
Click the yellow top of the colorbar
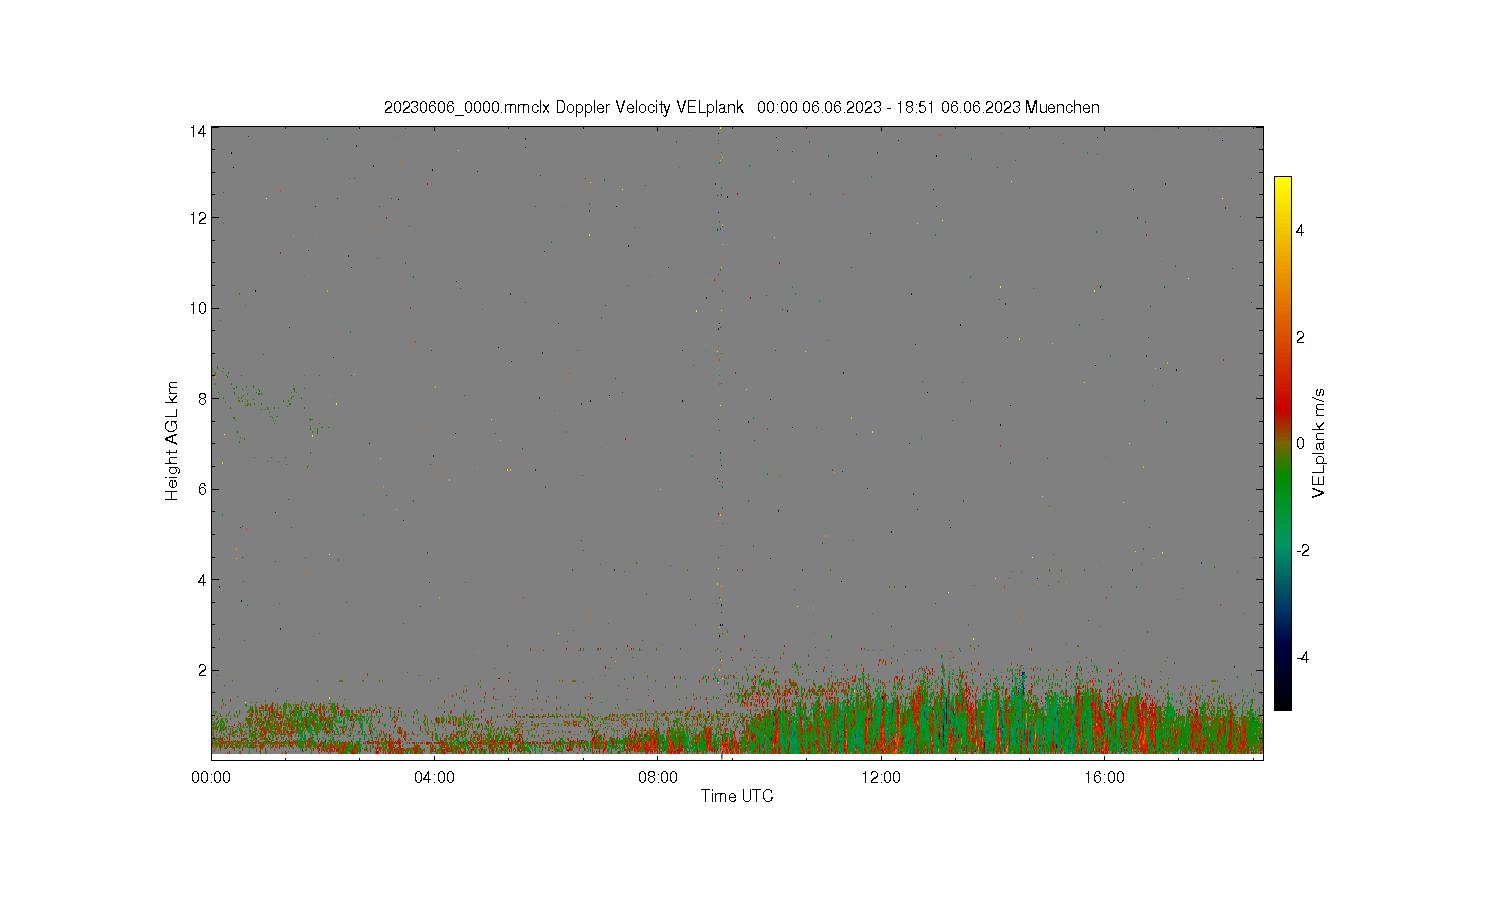coord(1282,183)
